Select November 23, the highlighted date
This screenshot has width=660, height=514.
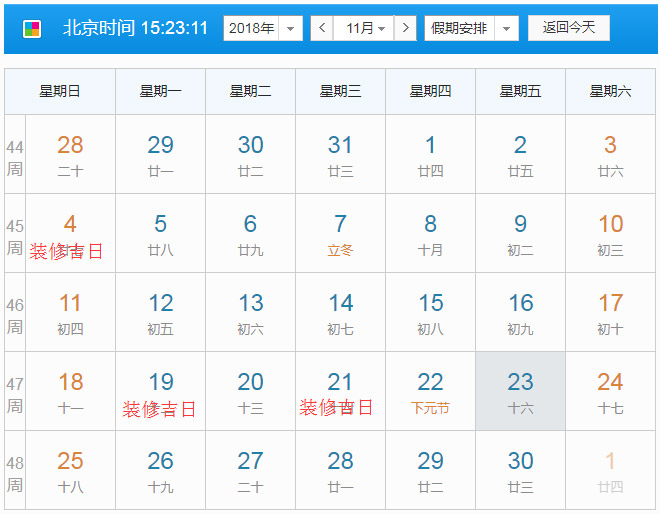(520, 391)
